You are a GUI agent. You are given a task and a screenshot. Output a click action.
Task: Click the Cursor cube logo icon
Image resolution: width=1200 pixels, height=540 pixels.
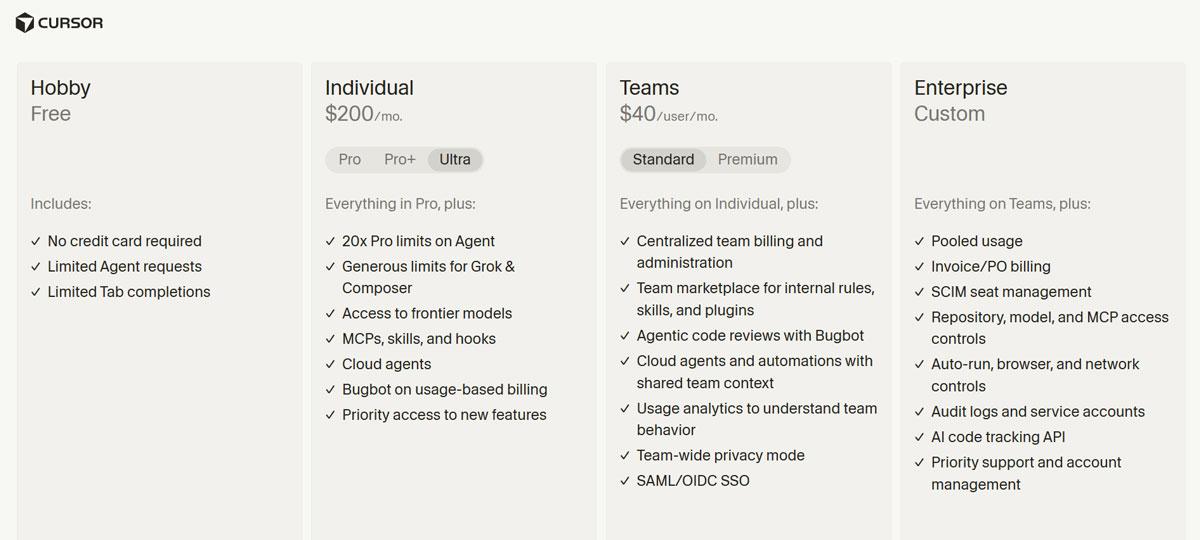click(x=25, y=22)
